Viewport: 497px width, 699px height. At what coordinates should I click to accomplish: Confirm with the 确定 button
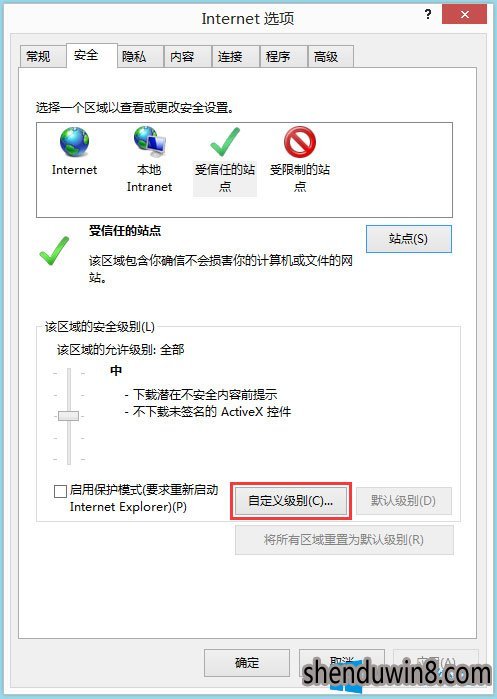[x=247, y=663]
